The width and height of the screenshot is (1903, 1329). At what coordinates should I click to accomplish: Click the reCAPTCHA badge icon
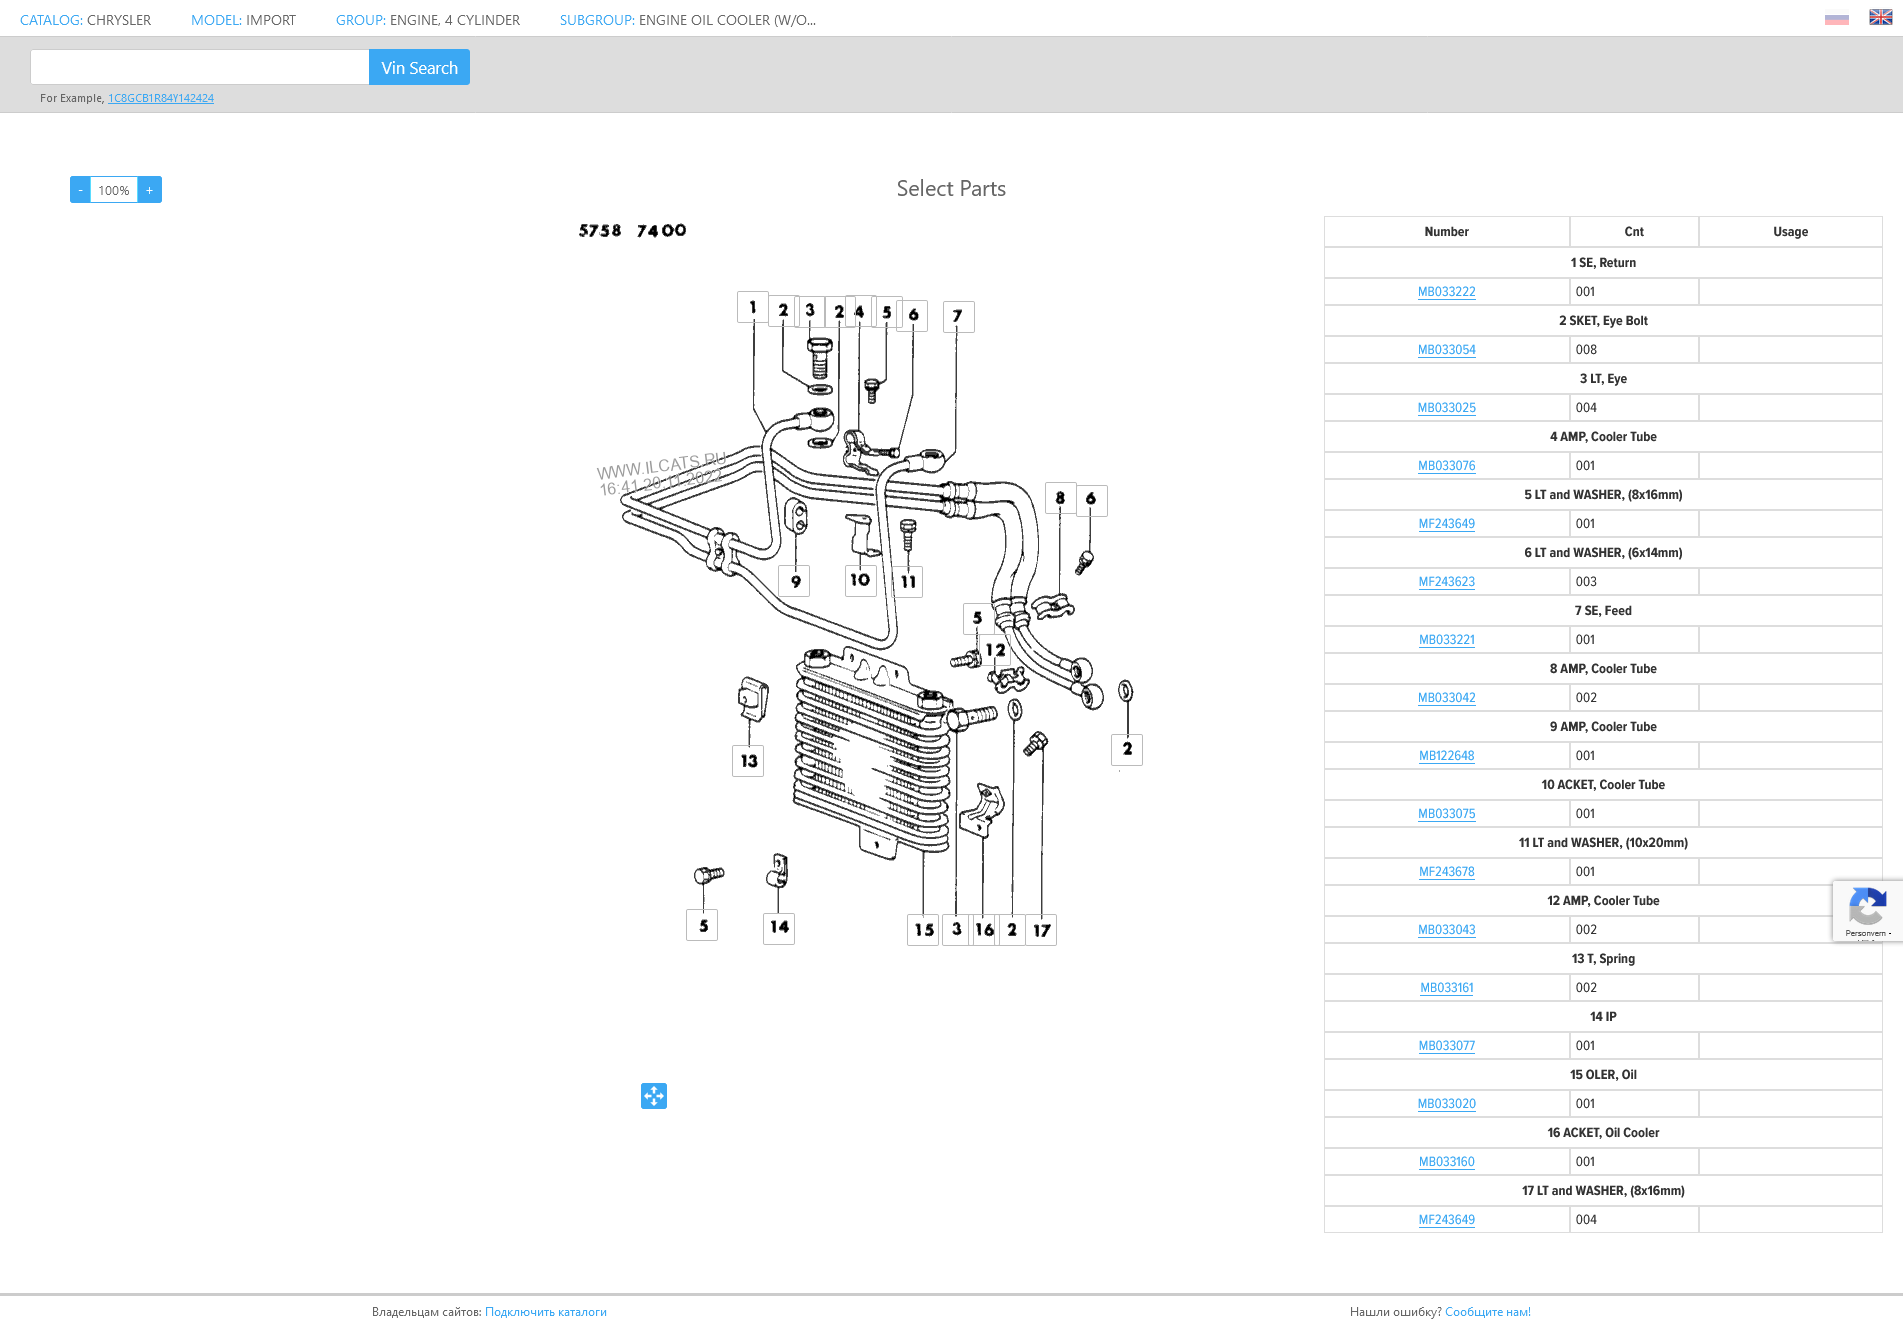point(1866,910)
